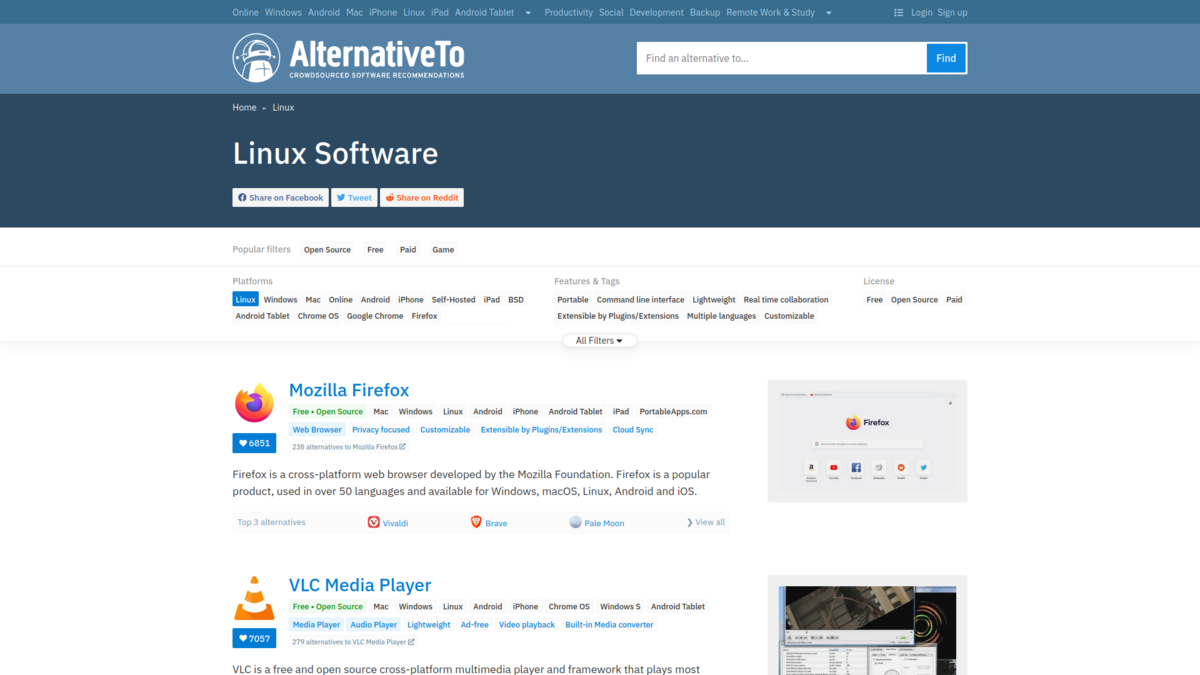This screenshot has width=1200, height=675.
Task: Enable the Windows platform filter
Action: click(x=280, y=300)
